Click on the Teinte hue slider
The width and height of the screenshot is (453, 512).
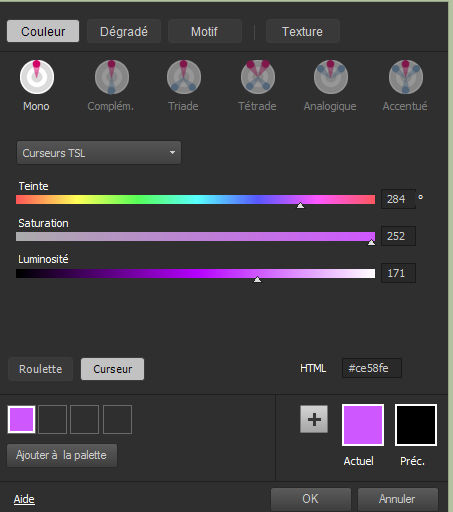[195, 200]
